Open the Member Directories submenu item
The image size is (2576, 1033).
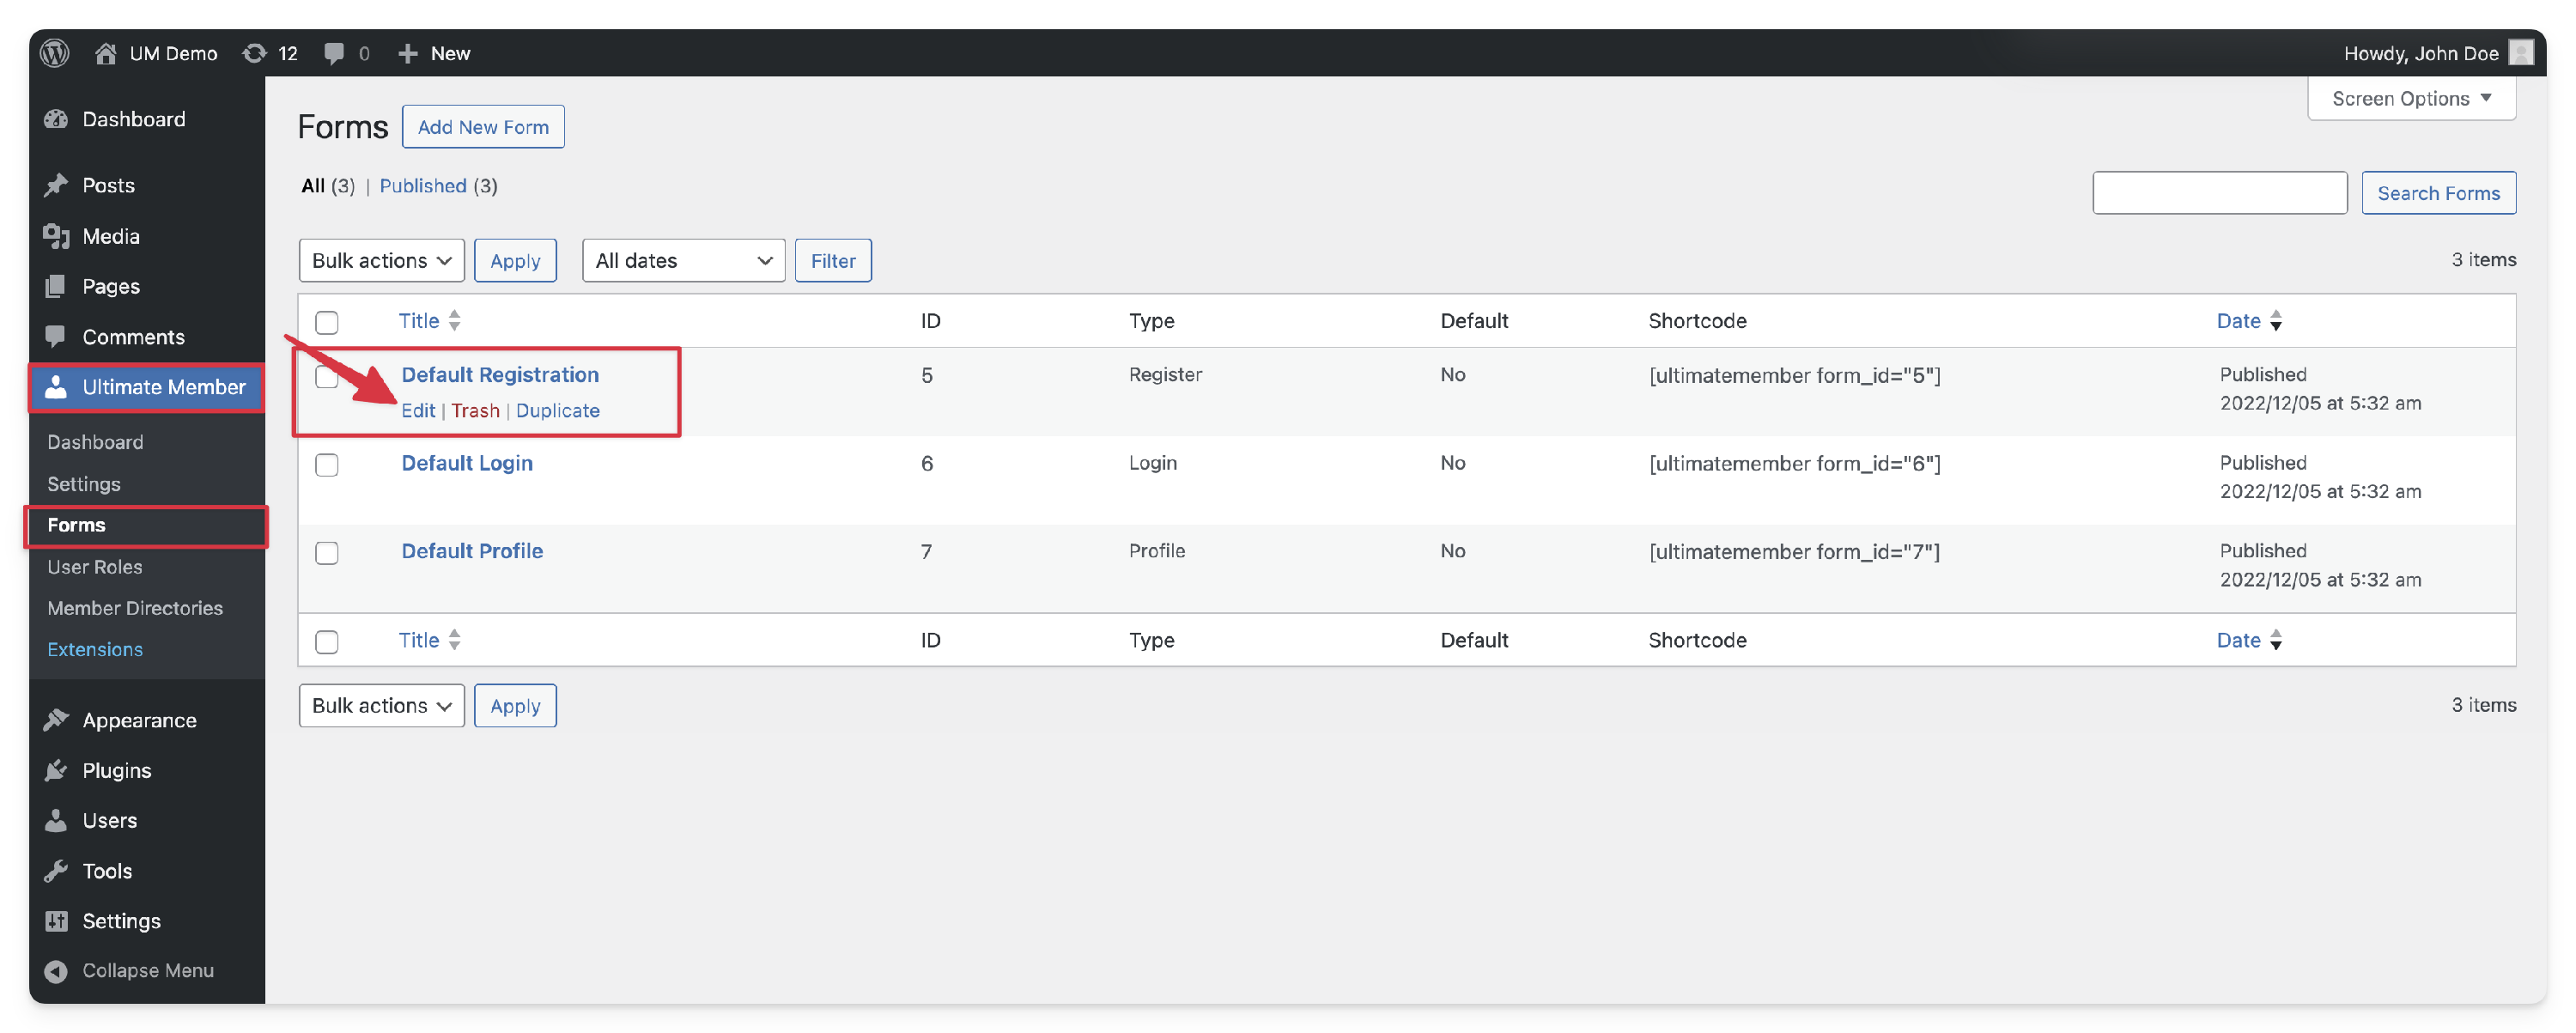[135, 608]
